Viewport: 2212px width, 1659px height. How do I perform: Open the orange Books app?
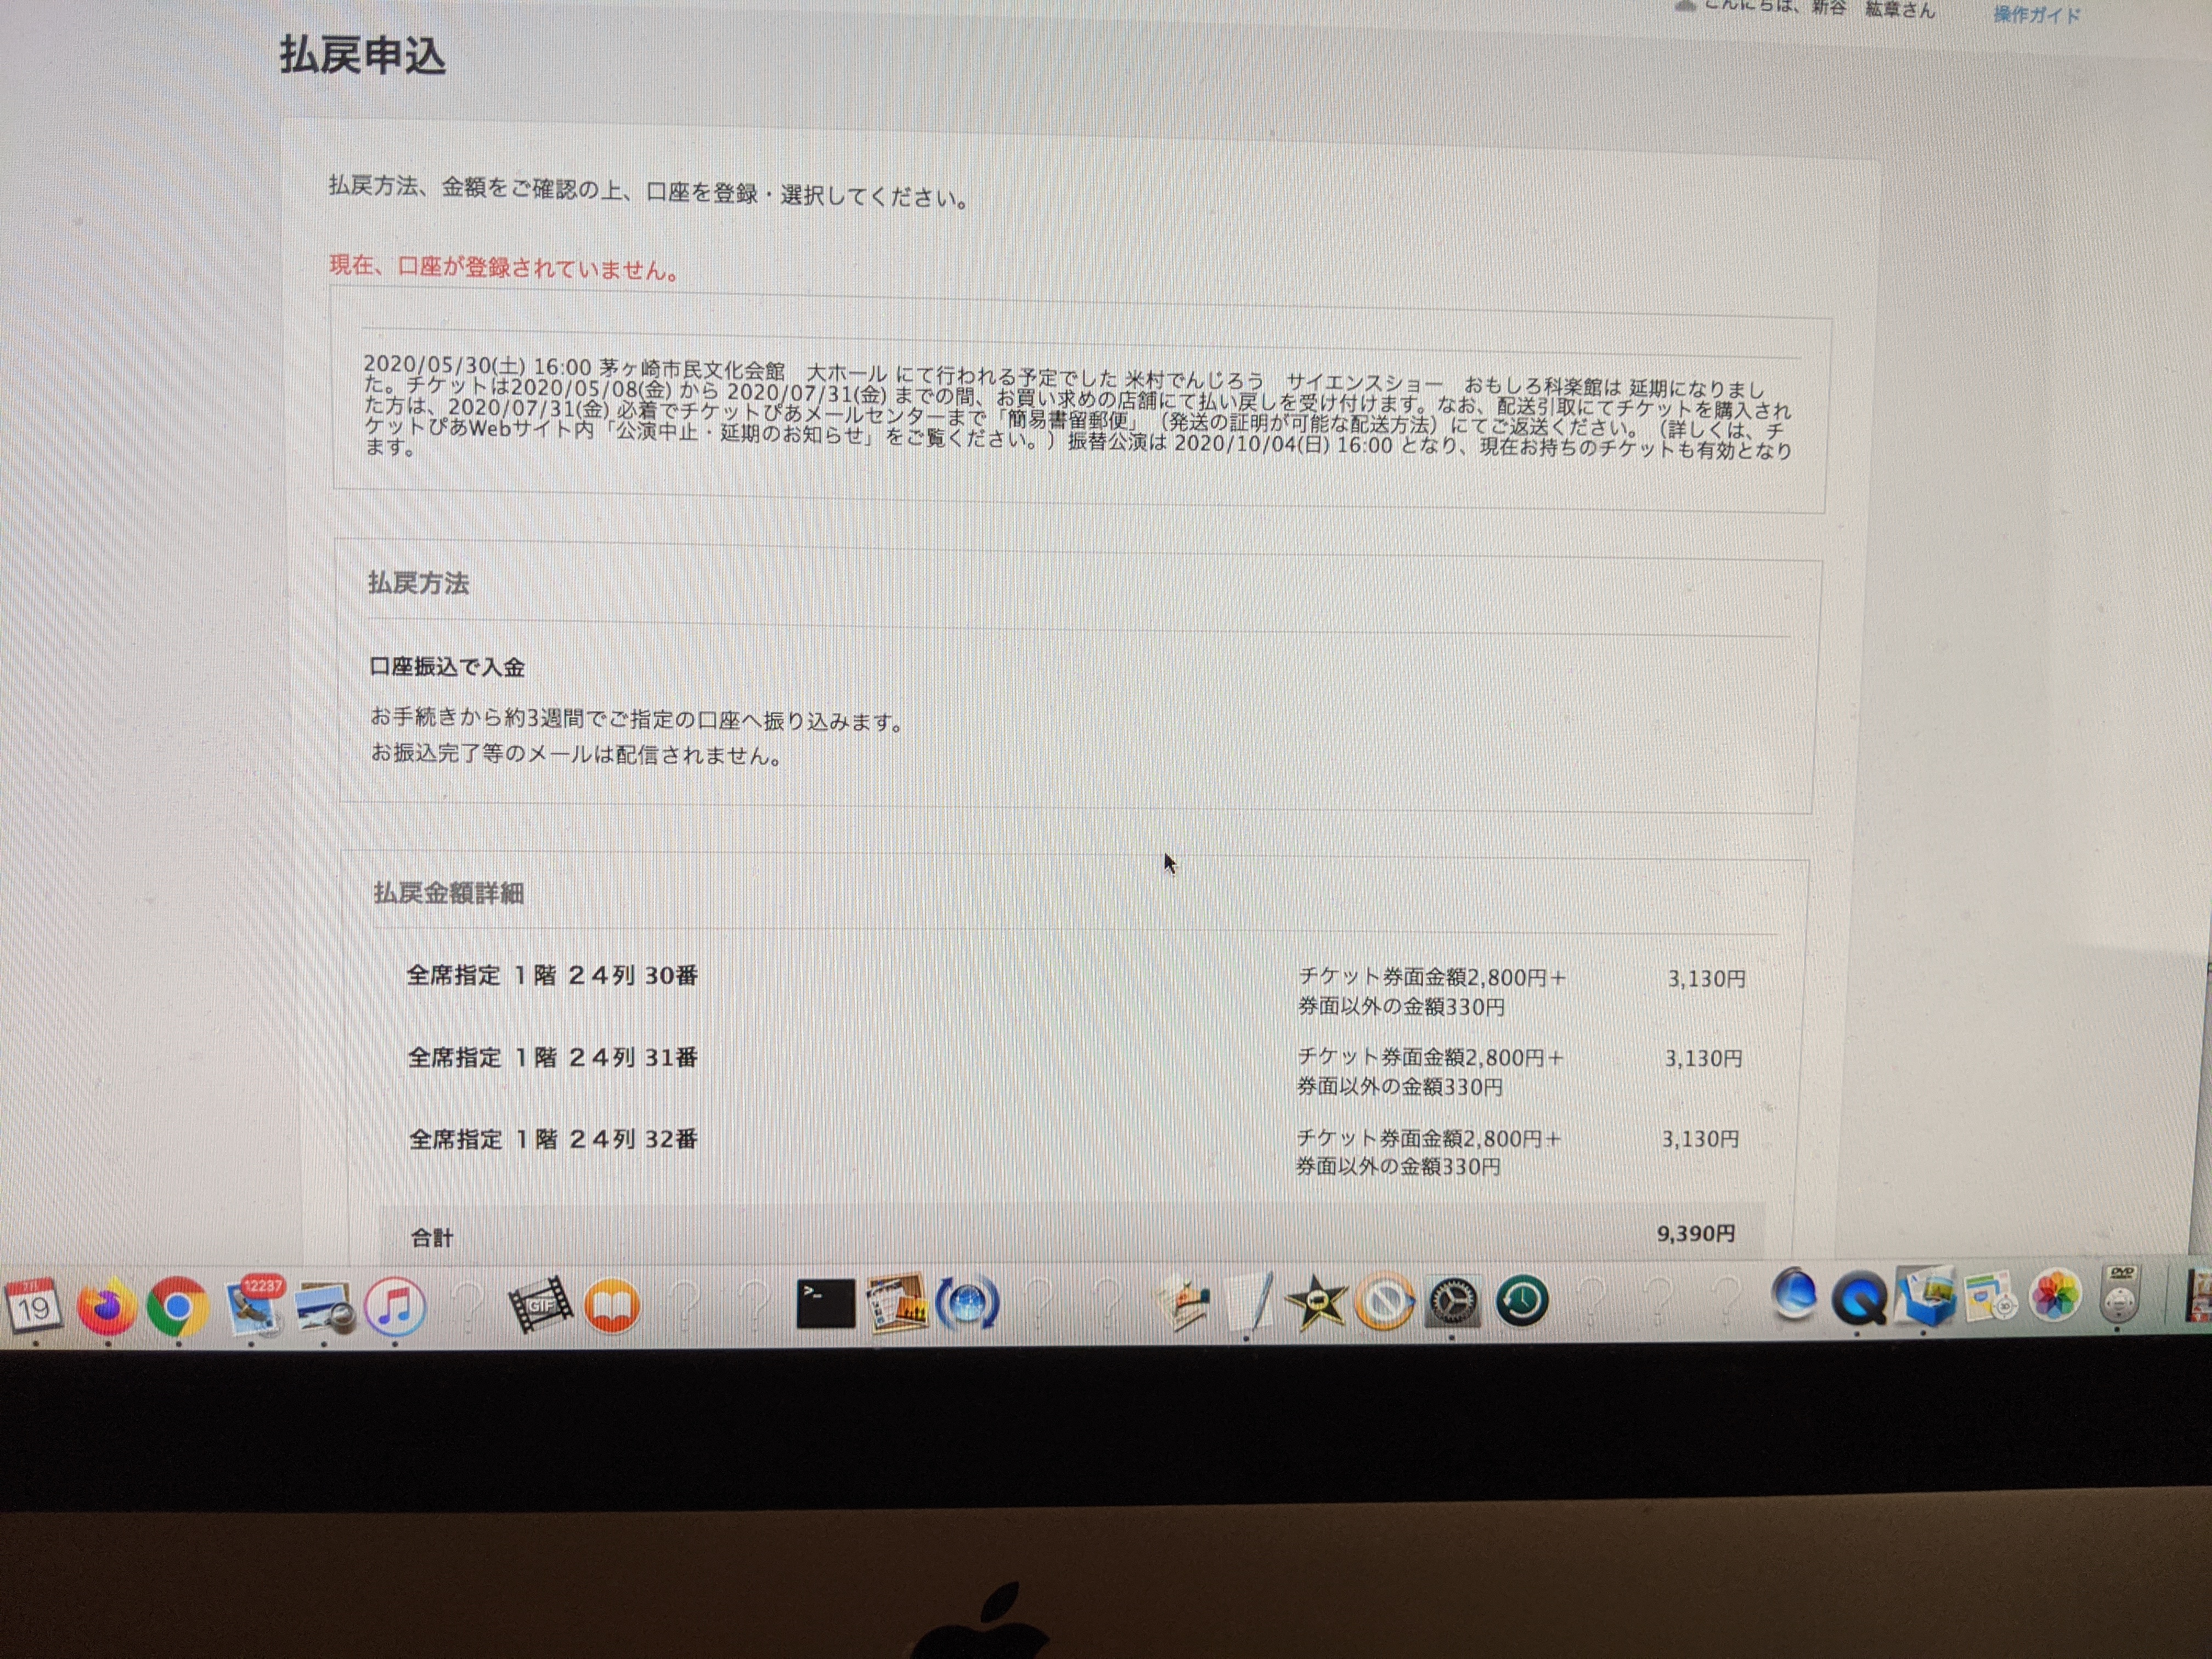(x=612, y=1305)
